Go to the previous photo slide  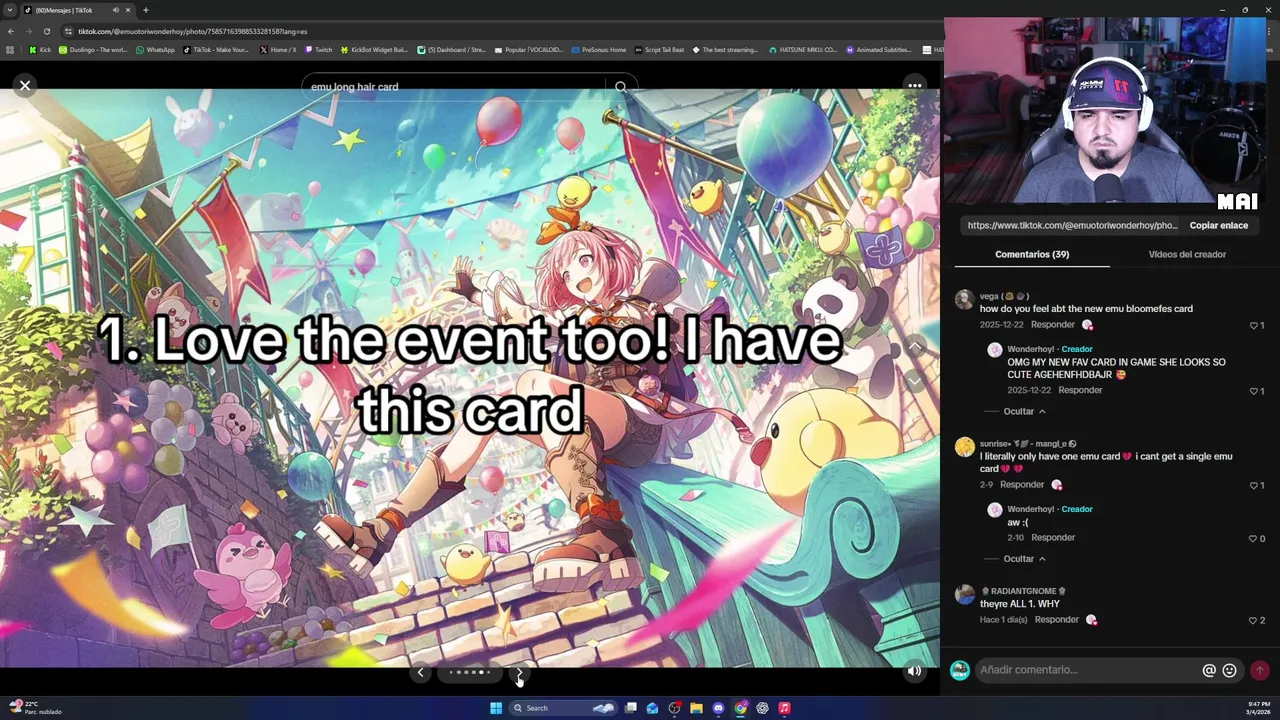coord(420,672)
